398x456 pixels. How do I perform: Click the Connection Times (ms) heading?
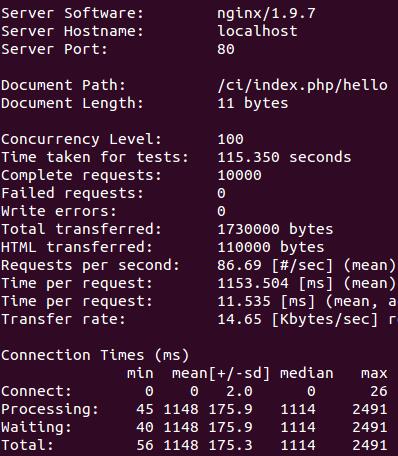[95, 355]
